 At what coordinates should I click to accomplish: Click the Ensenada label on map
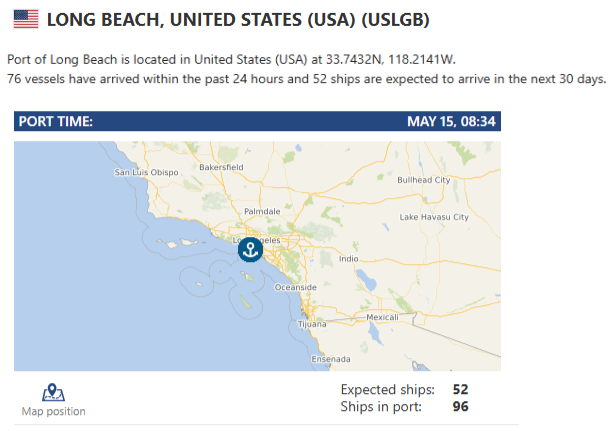coord(331,359)
